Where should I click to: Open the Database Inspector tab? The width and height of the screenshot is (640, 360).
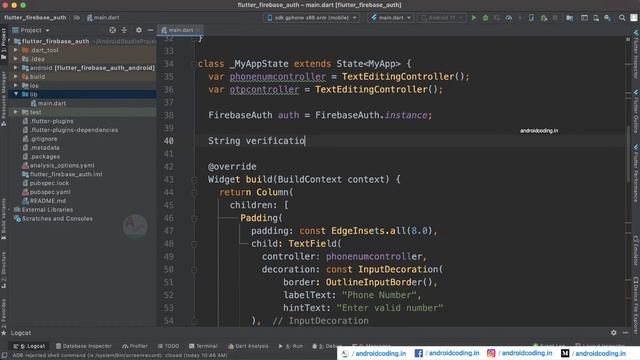pyautogui.click(x=84, y=346)
